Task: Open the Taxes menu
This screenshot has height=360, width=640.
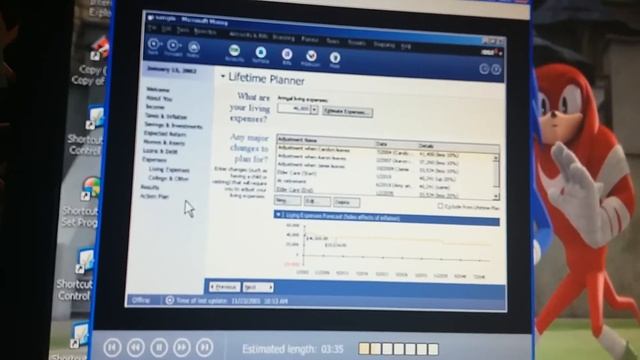Action: [x=333, y=41]
